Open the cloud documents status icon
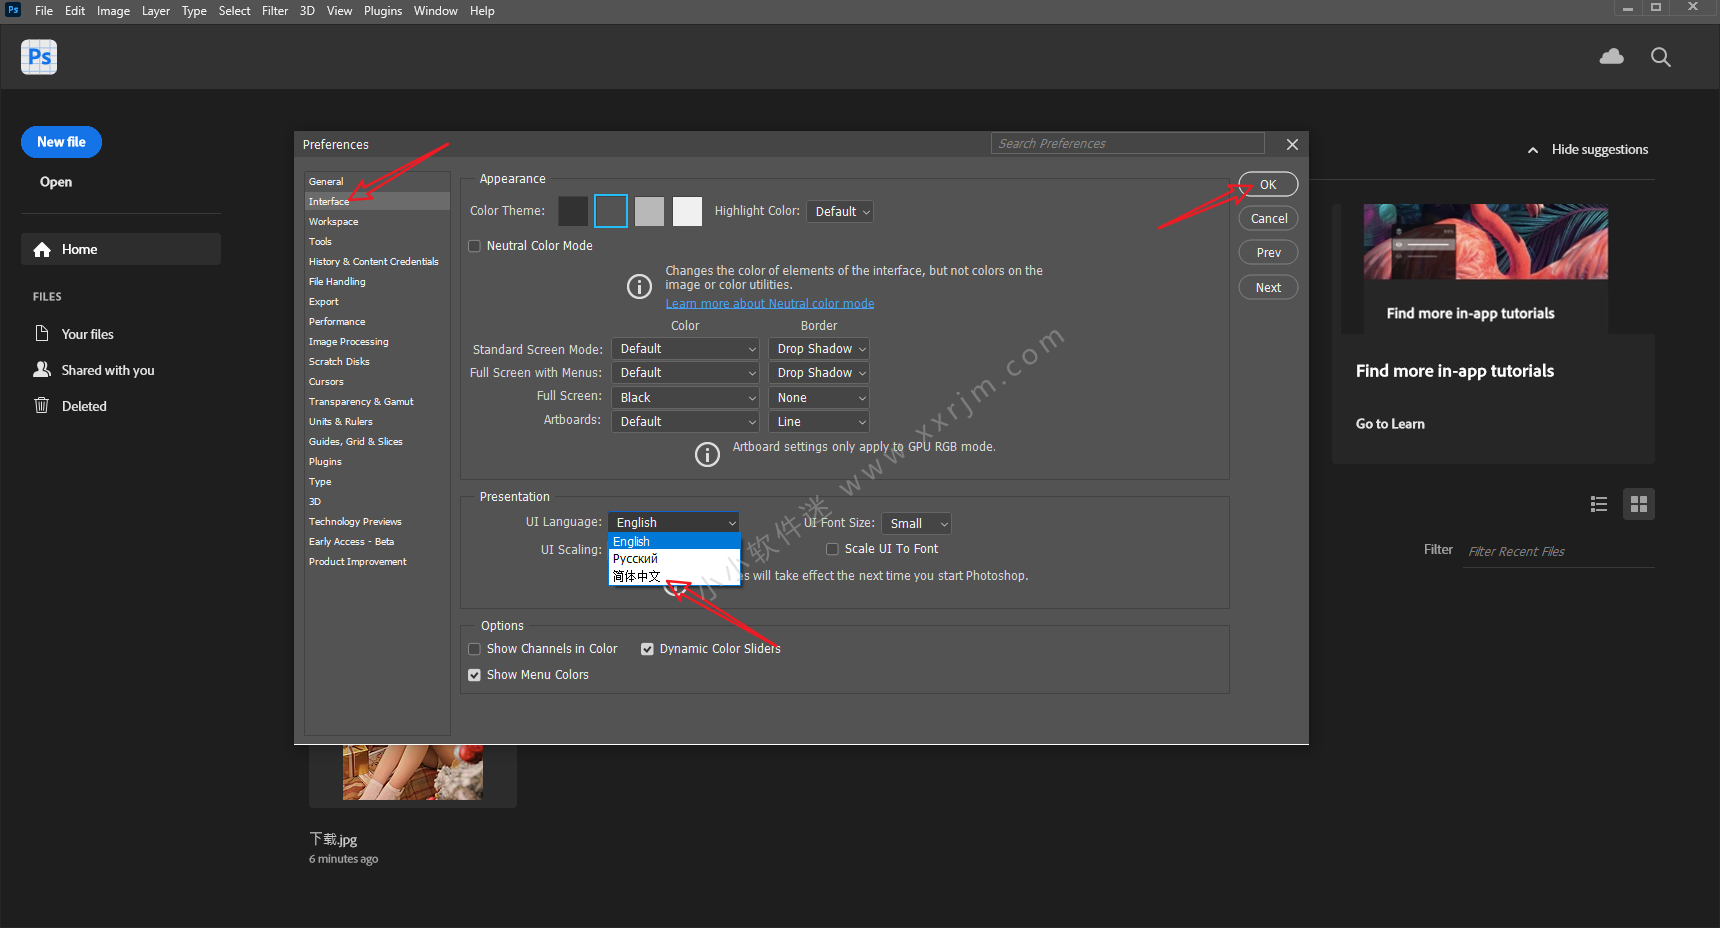This screenshot has height=928, width=1720. [x=1611, y=57]
